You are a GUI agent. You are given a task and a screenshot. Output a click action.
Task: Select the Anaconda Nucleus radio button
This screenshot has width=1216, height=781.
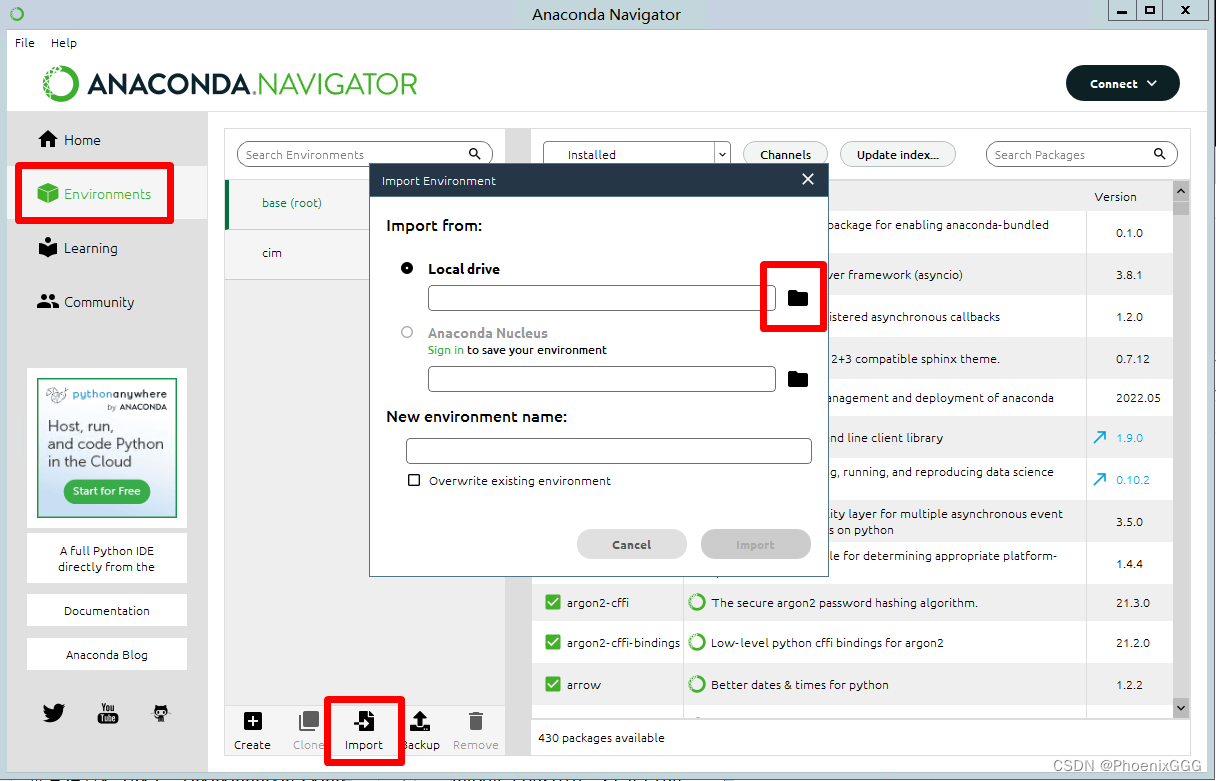(x=407, y=333)
